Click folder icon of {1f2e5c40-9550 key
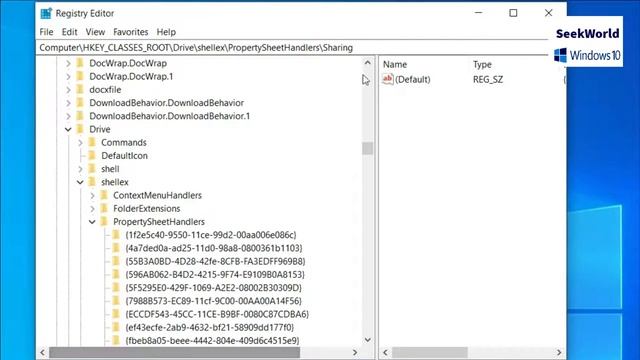640x360 pixels. pyautogui.click(x=116, y=235)
